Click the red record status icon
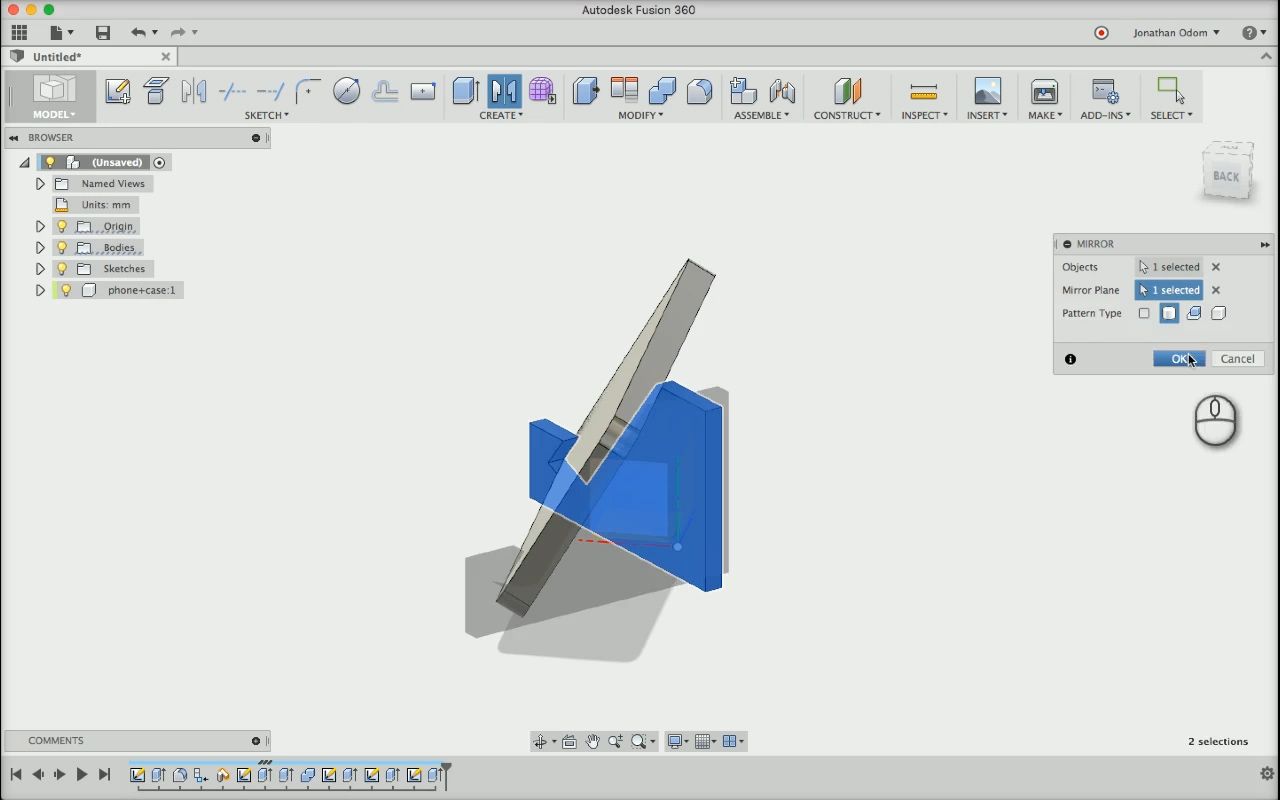This screenshot has width=1280, height=800. click(x=1101, y=33)
